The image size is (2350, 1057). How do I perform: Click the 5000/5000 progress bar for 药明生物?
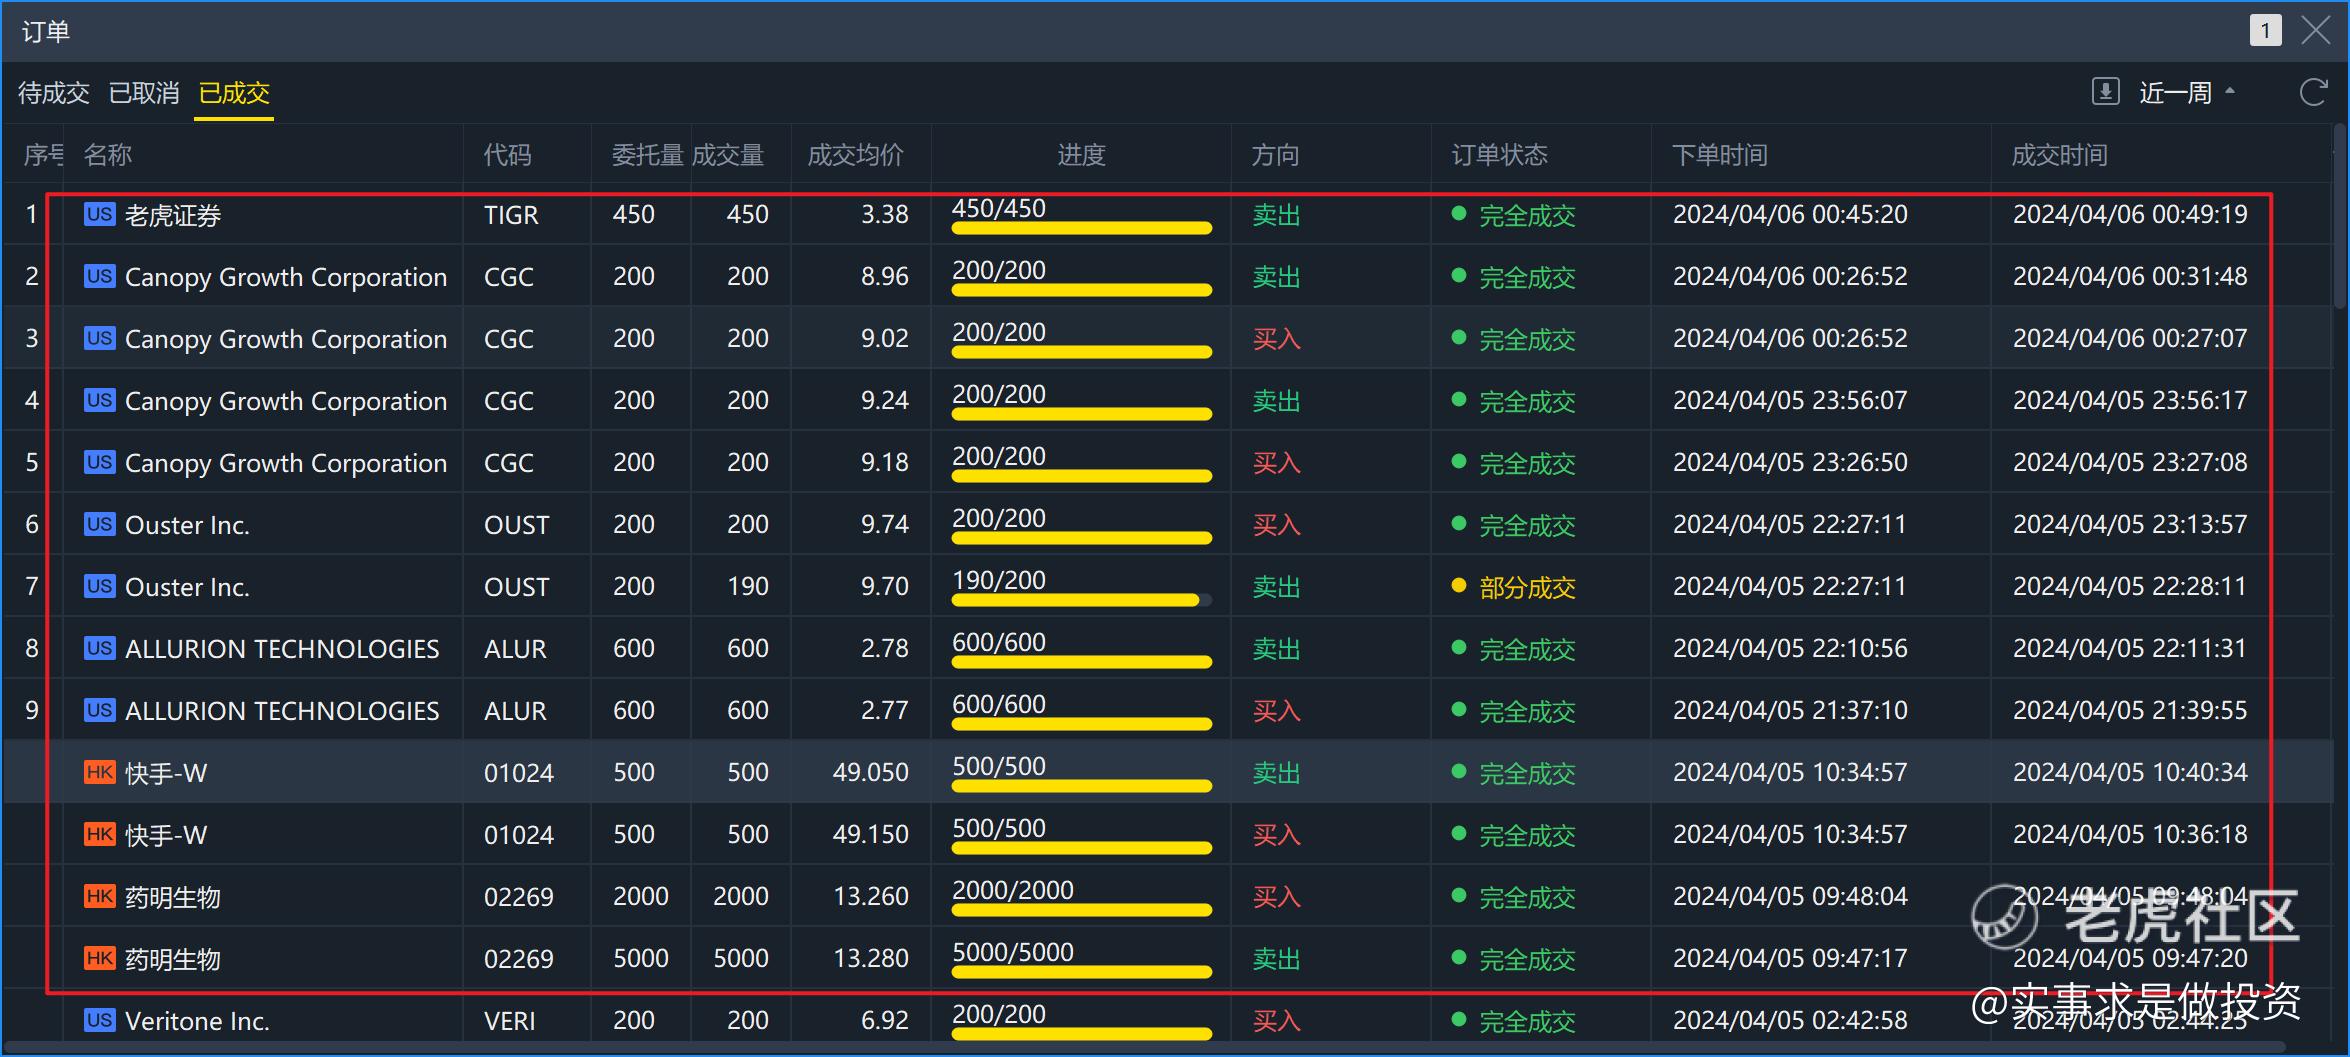[1082, 972]
